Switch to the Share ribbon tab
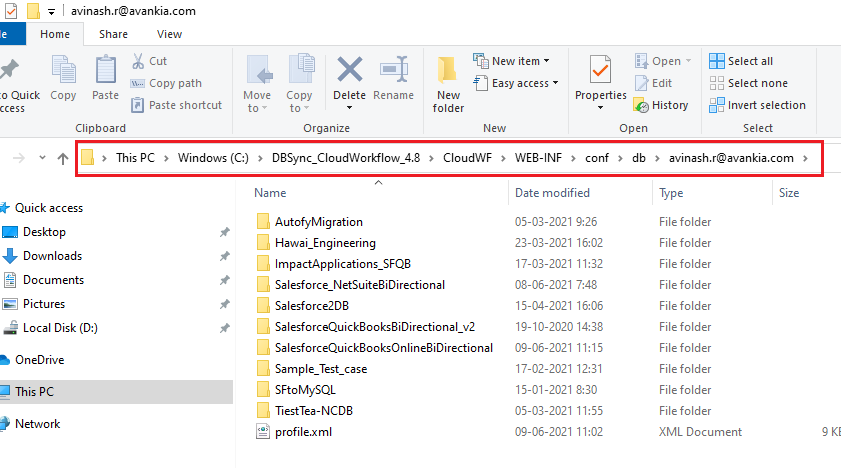Screen dimensions: 841x468 (x=113, y=34)
